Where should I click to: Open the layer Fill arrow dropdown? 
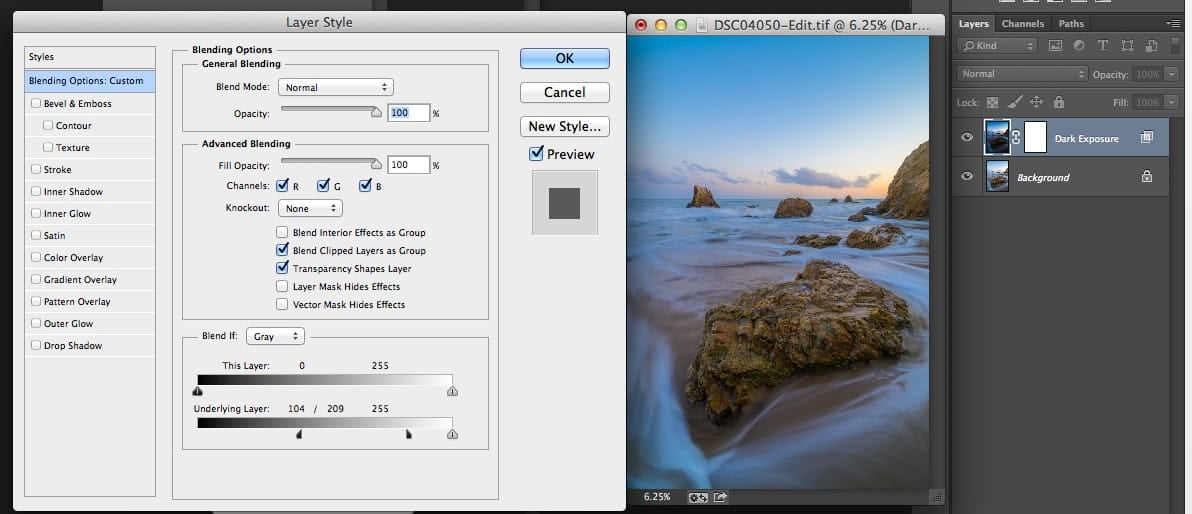tap(1171, 102)
